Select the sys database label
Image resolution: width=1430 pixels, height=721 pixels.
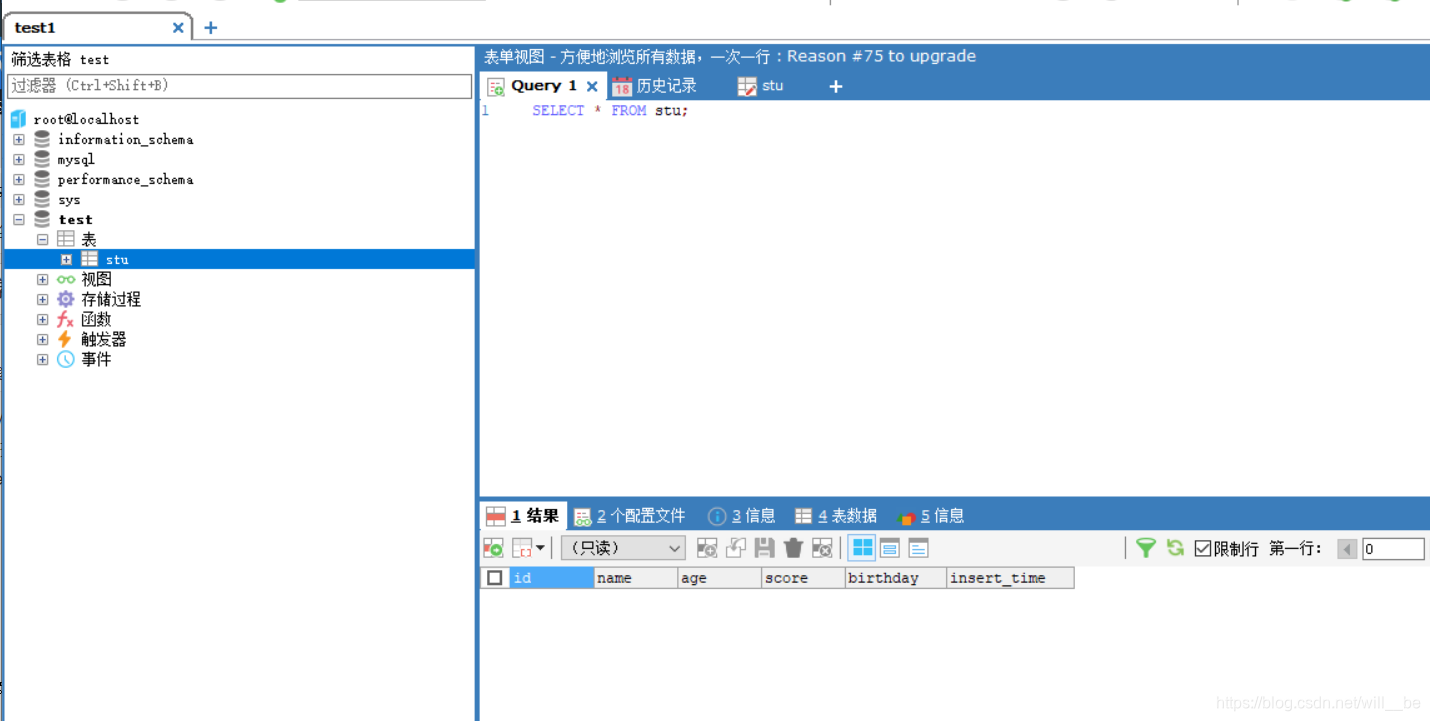69,200
